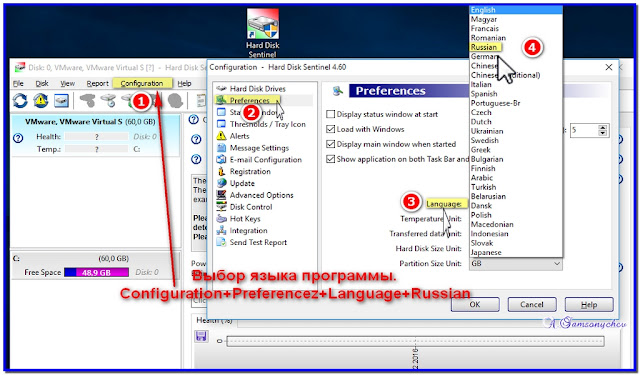Enable Display status window at start
This screenshot has width=640, height=375.
click(331, 114)
